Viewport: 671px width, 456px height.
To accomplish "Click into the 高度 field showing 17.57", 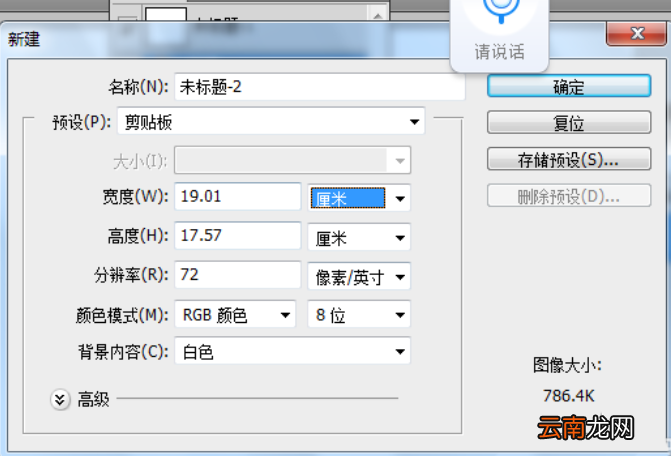I will [x=238, y=235].
